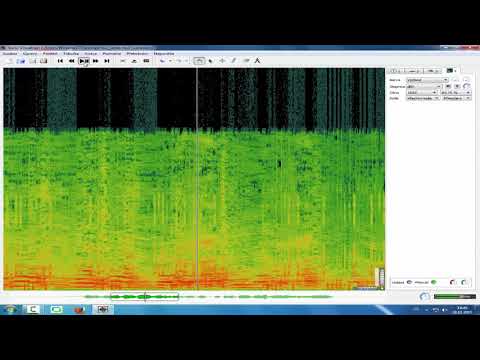This screenshot has width=480, height=360.
Task: Switch to the waveform layer tab in properties panel
Action: click(x=413, y=71)
